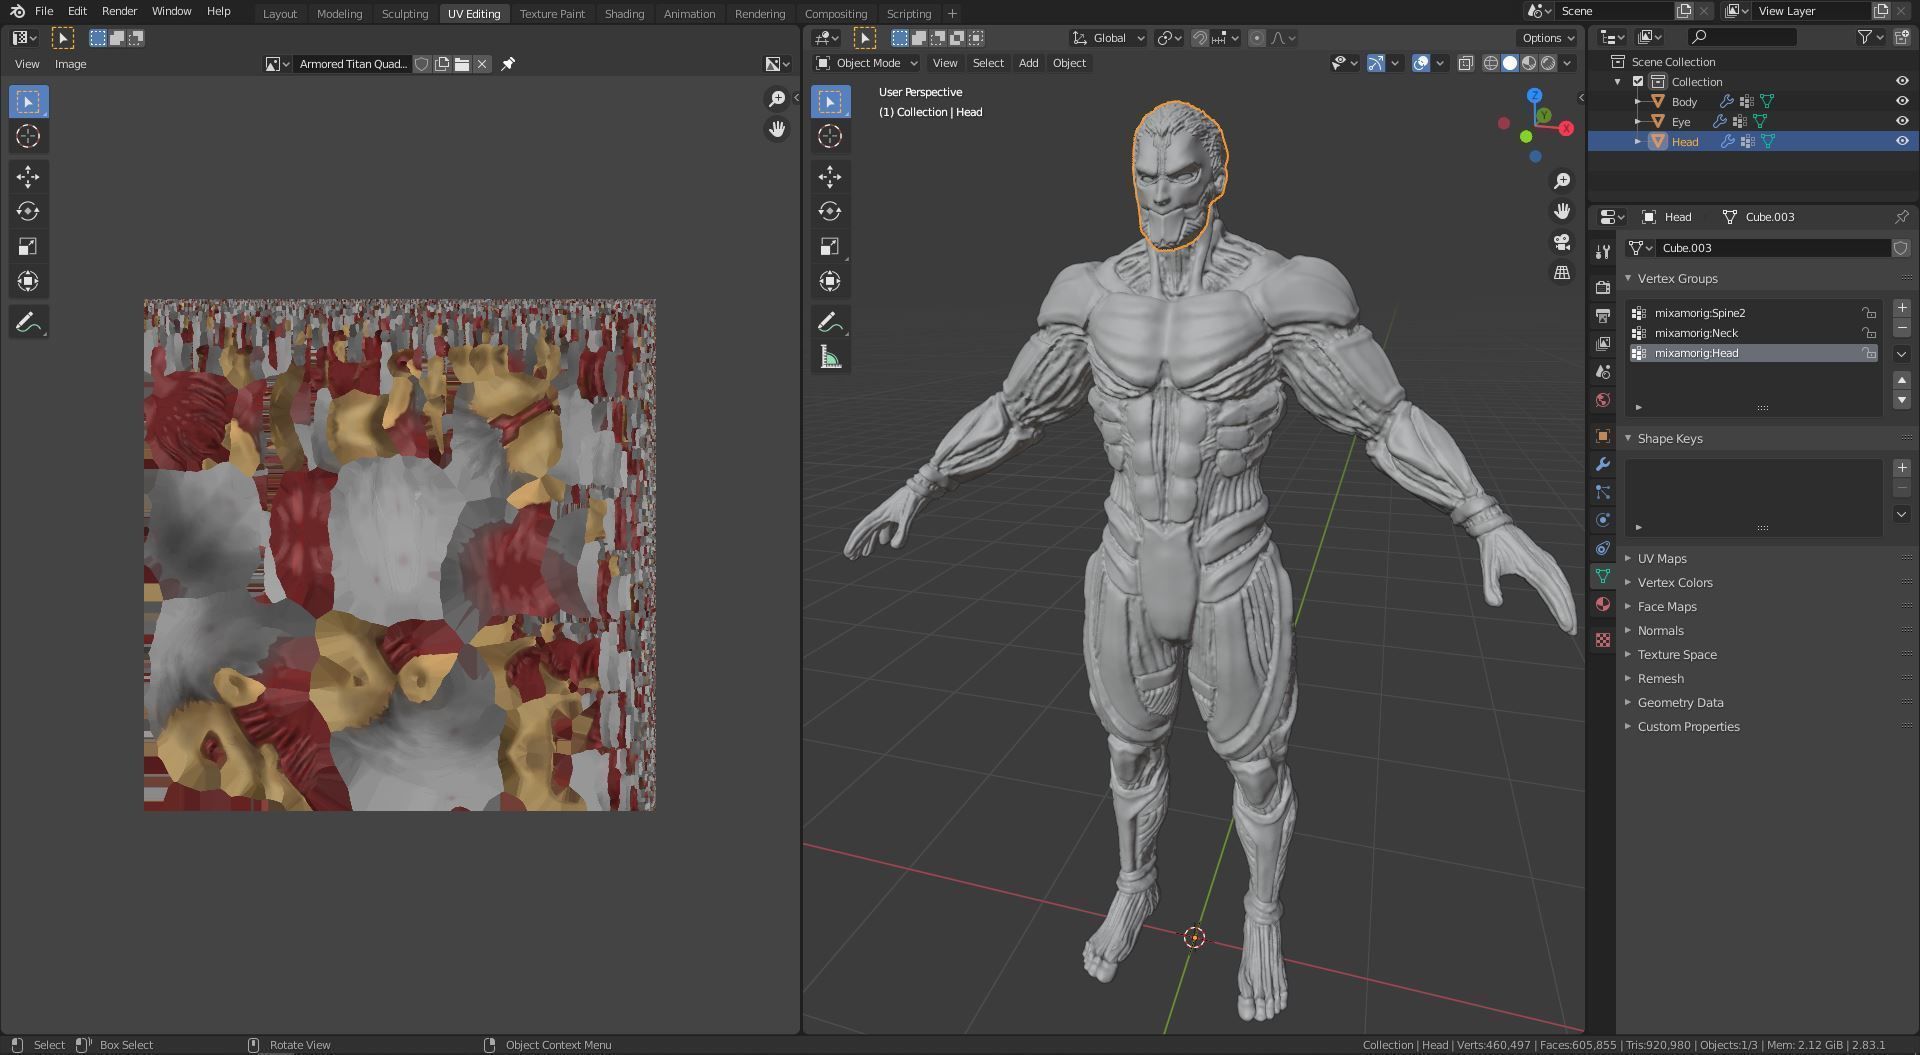
Task: Click the camera view icon in the viewport
Action: pos(1562,242)
